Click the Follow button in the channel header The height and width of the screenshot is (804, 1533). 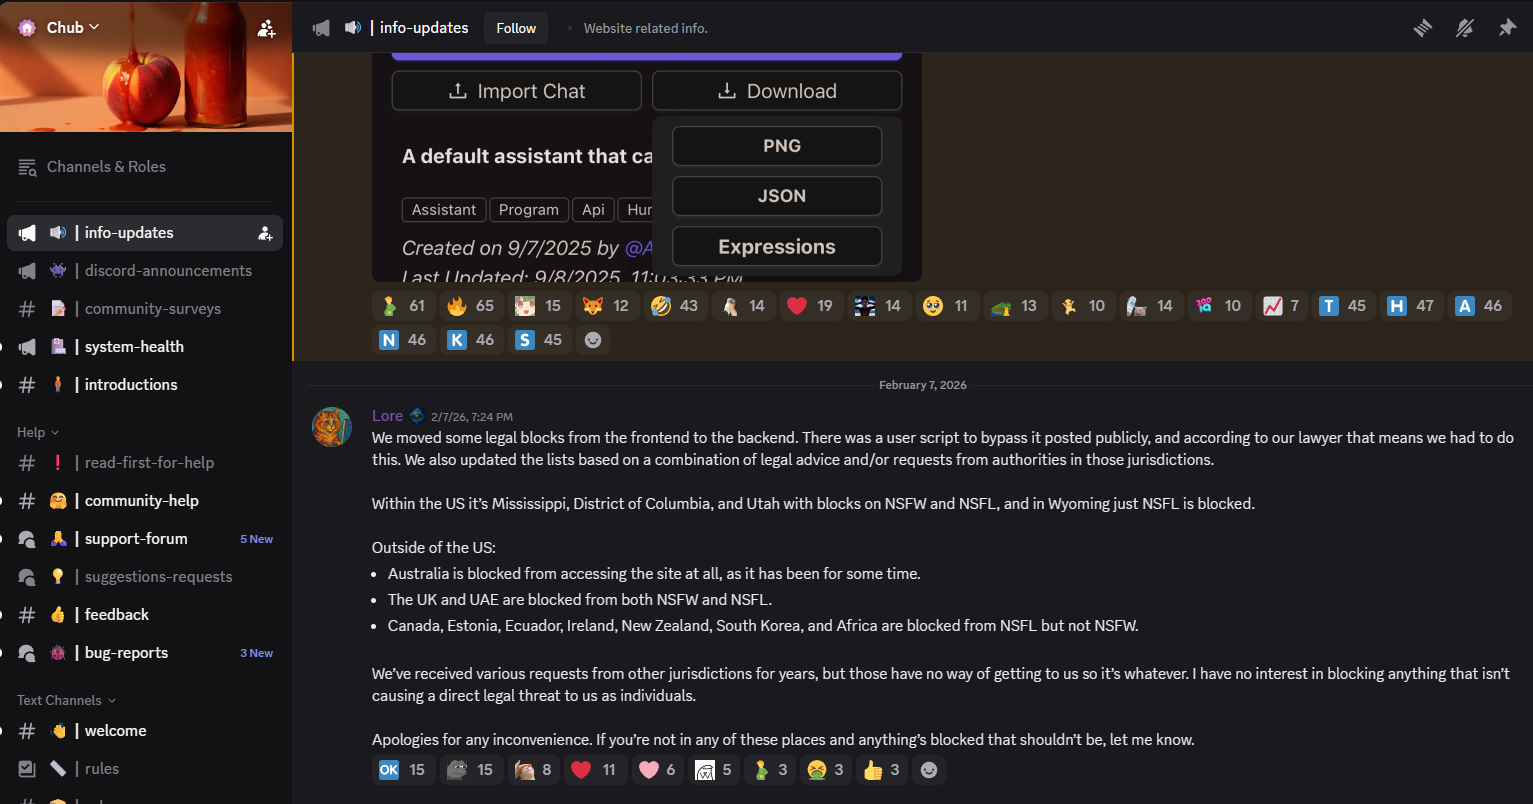pos(516,28)
